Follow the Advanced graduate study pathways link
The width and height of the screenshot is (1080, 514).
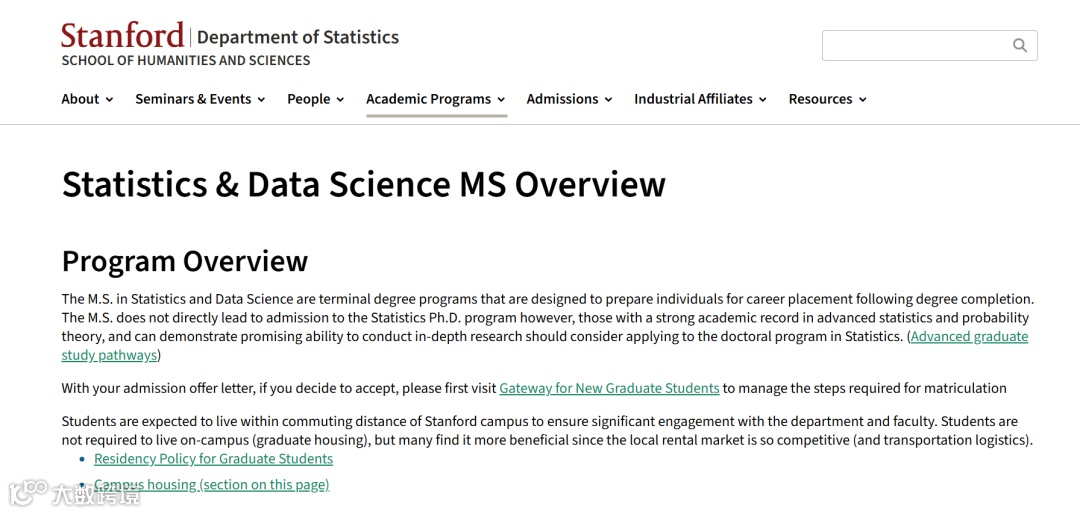coord(544,346)
